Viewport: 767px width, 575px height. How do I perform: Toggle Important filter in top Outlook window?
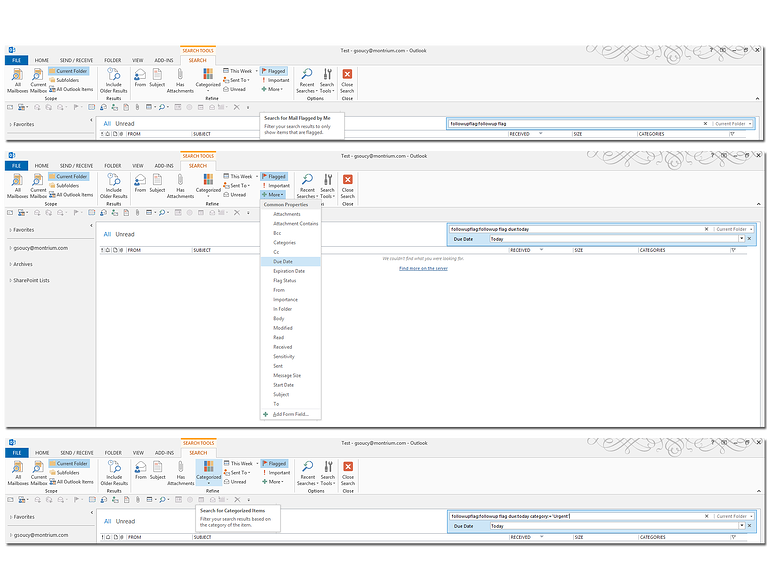(x=276, y=80)
